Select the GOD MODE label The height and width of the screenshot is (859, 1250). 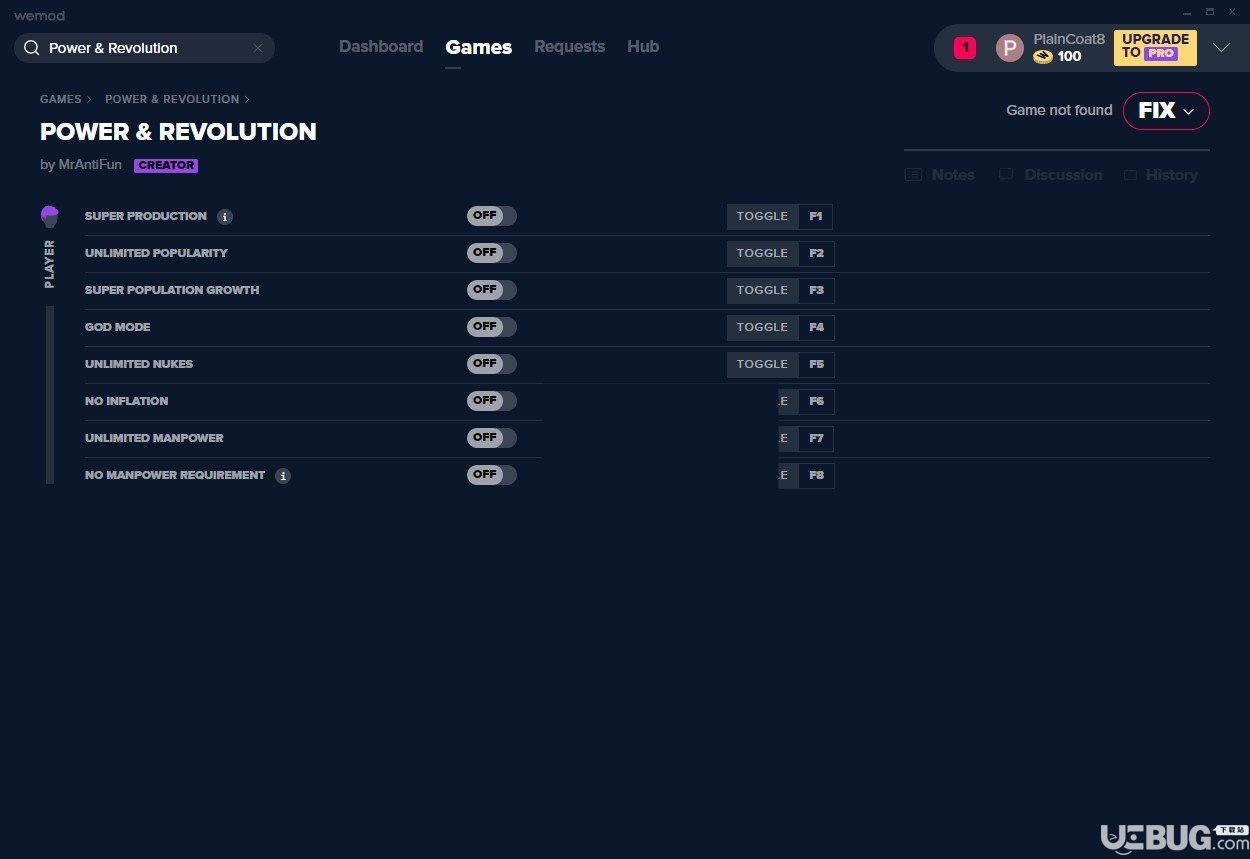118,327
